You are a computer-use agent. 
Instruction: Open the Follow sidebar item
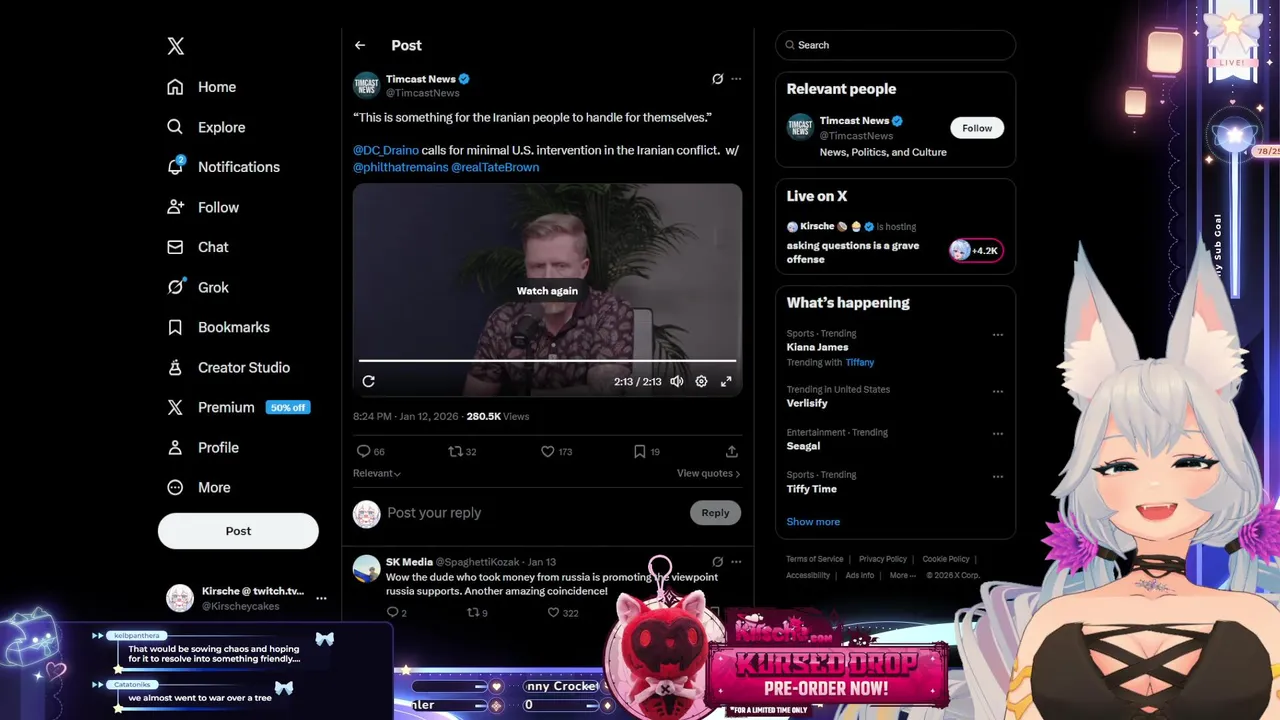204,207
